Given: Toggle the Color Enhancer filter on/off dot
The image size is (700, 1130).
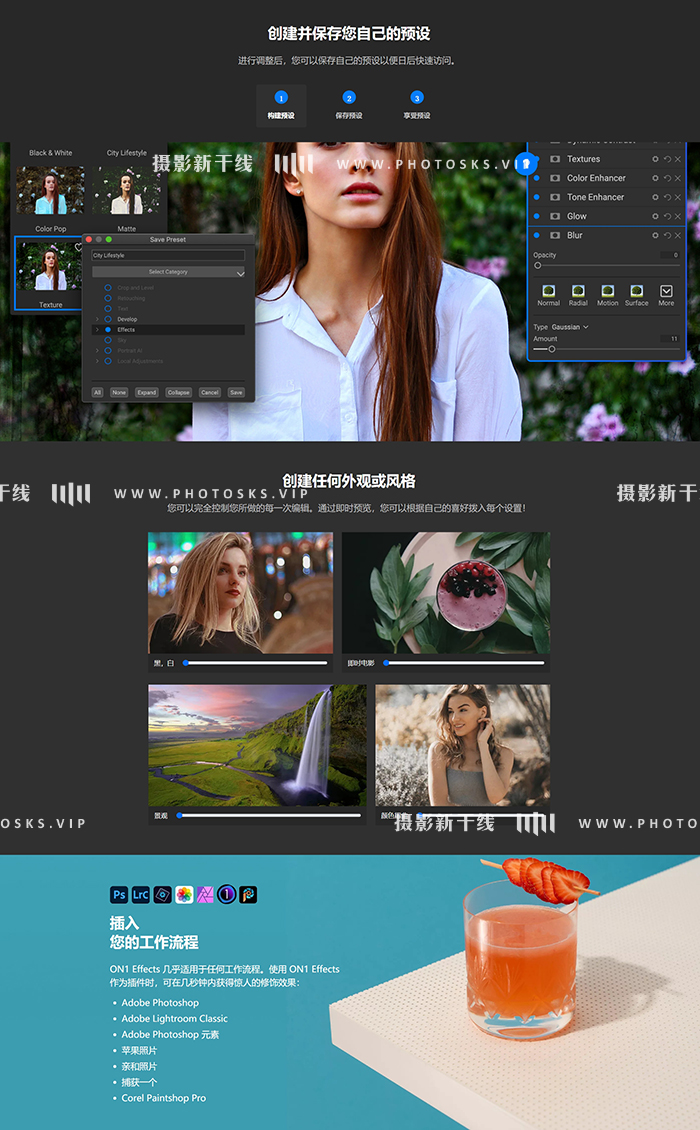Looking at the screenshot, I should click(x=536, y=178).
